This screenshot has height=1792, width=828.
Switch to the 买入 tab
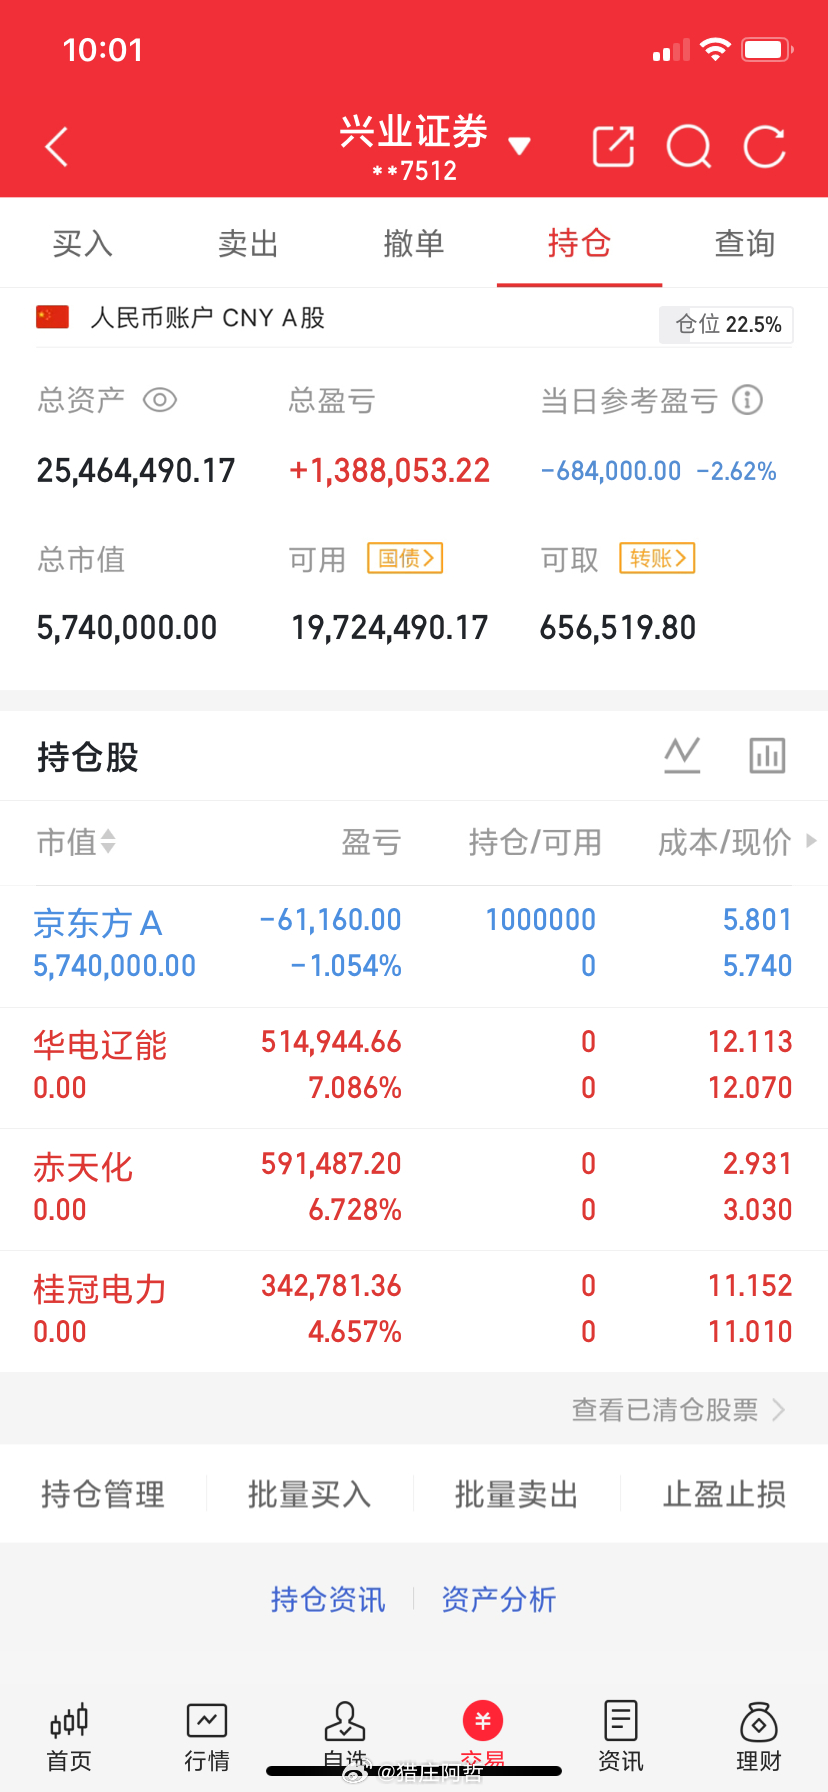point(83,243)
